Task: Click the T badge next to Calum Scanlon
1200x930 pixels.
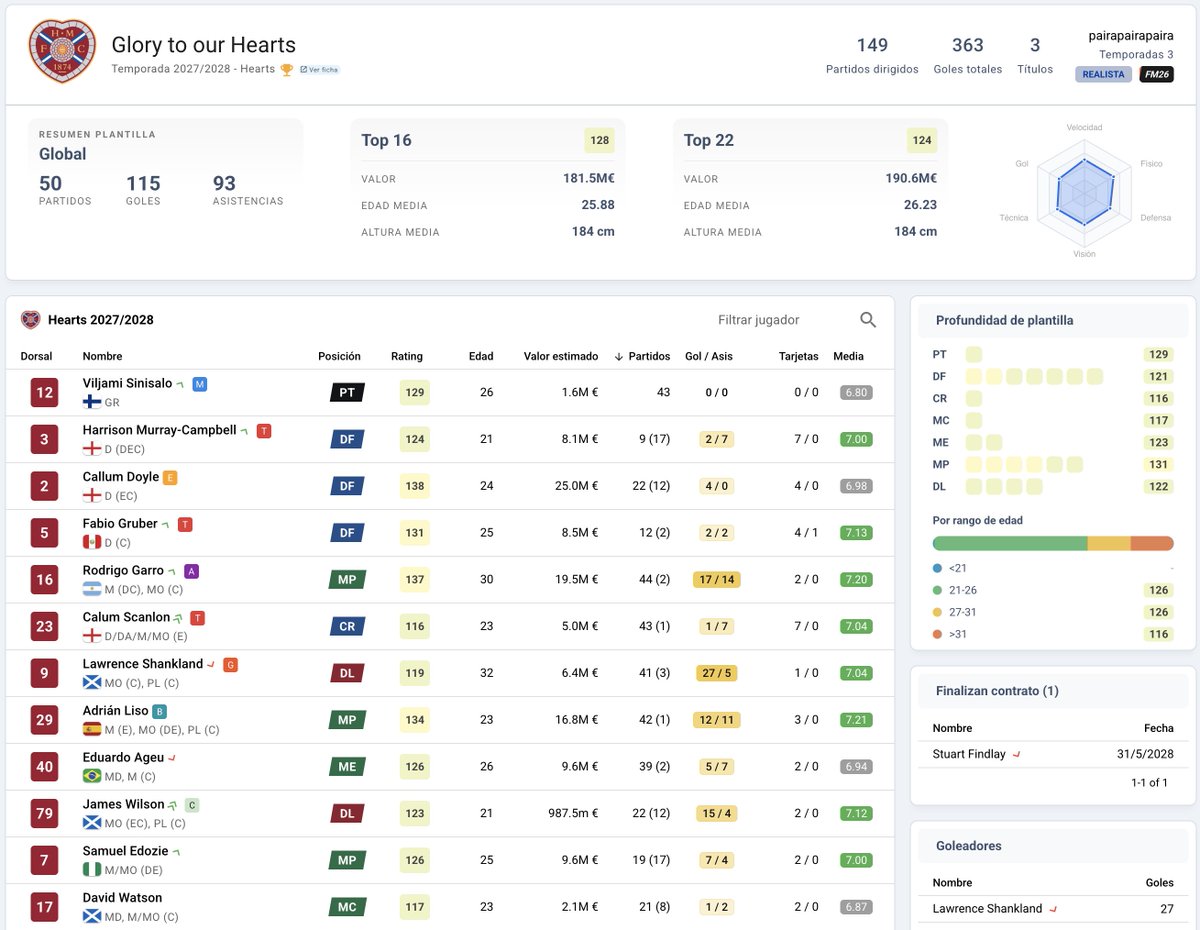Action: (x=197, y=618)
